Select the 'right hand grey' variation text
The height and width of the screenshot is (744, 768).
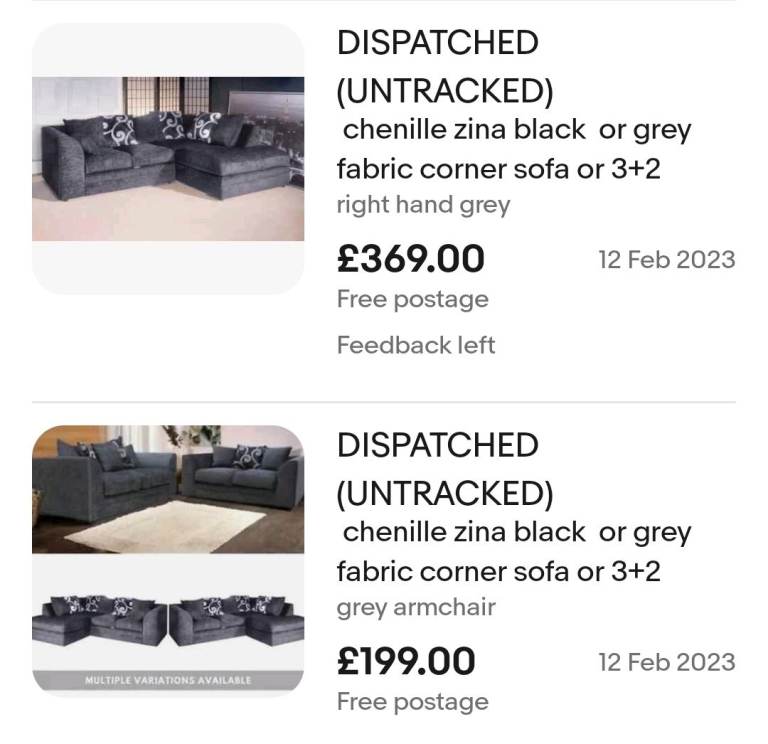click(x=423, y=205)
